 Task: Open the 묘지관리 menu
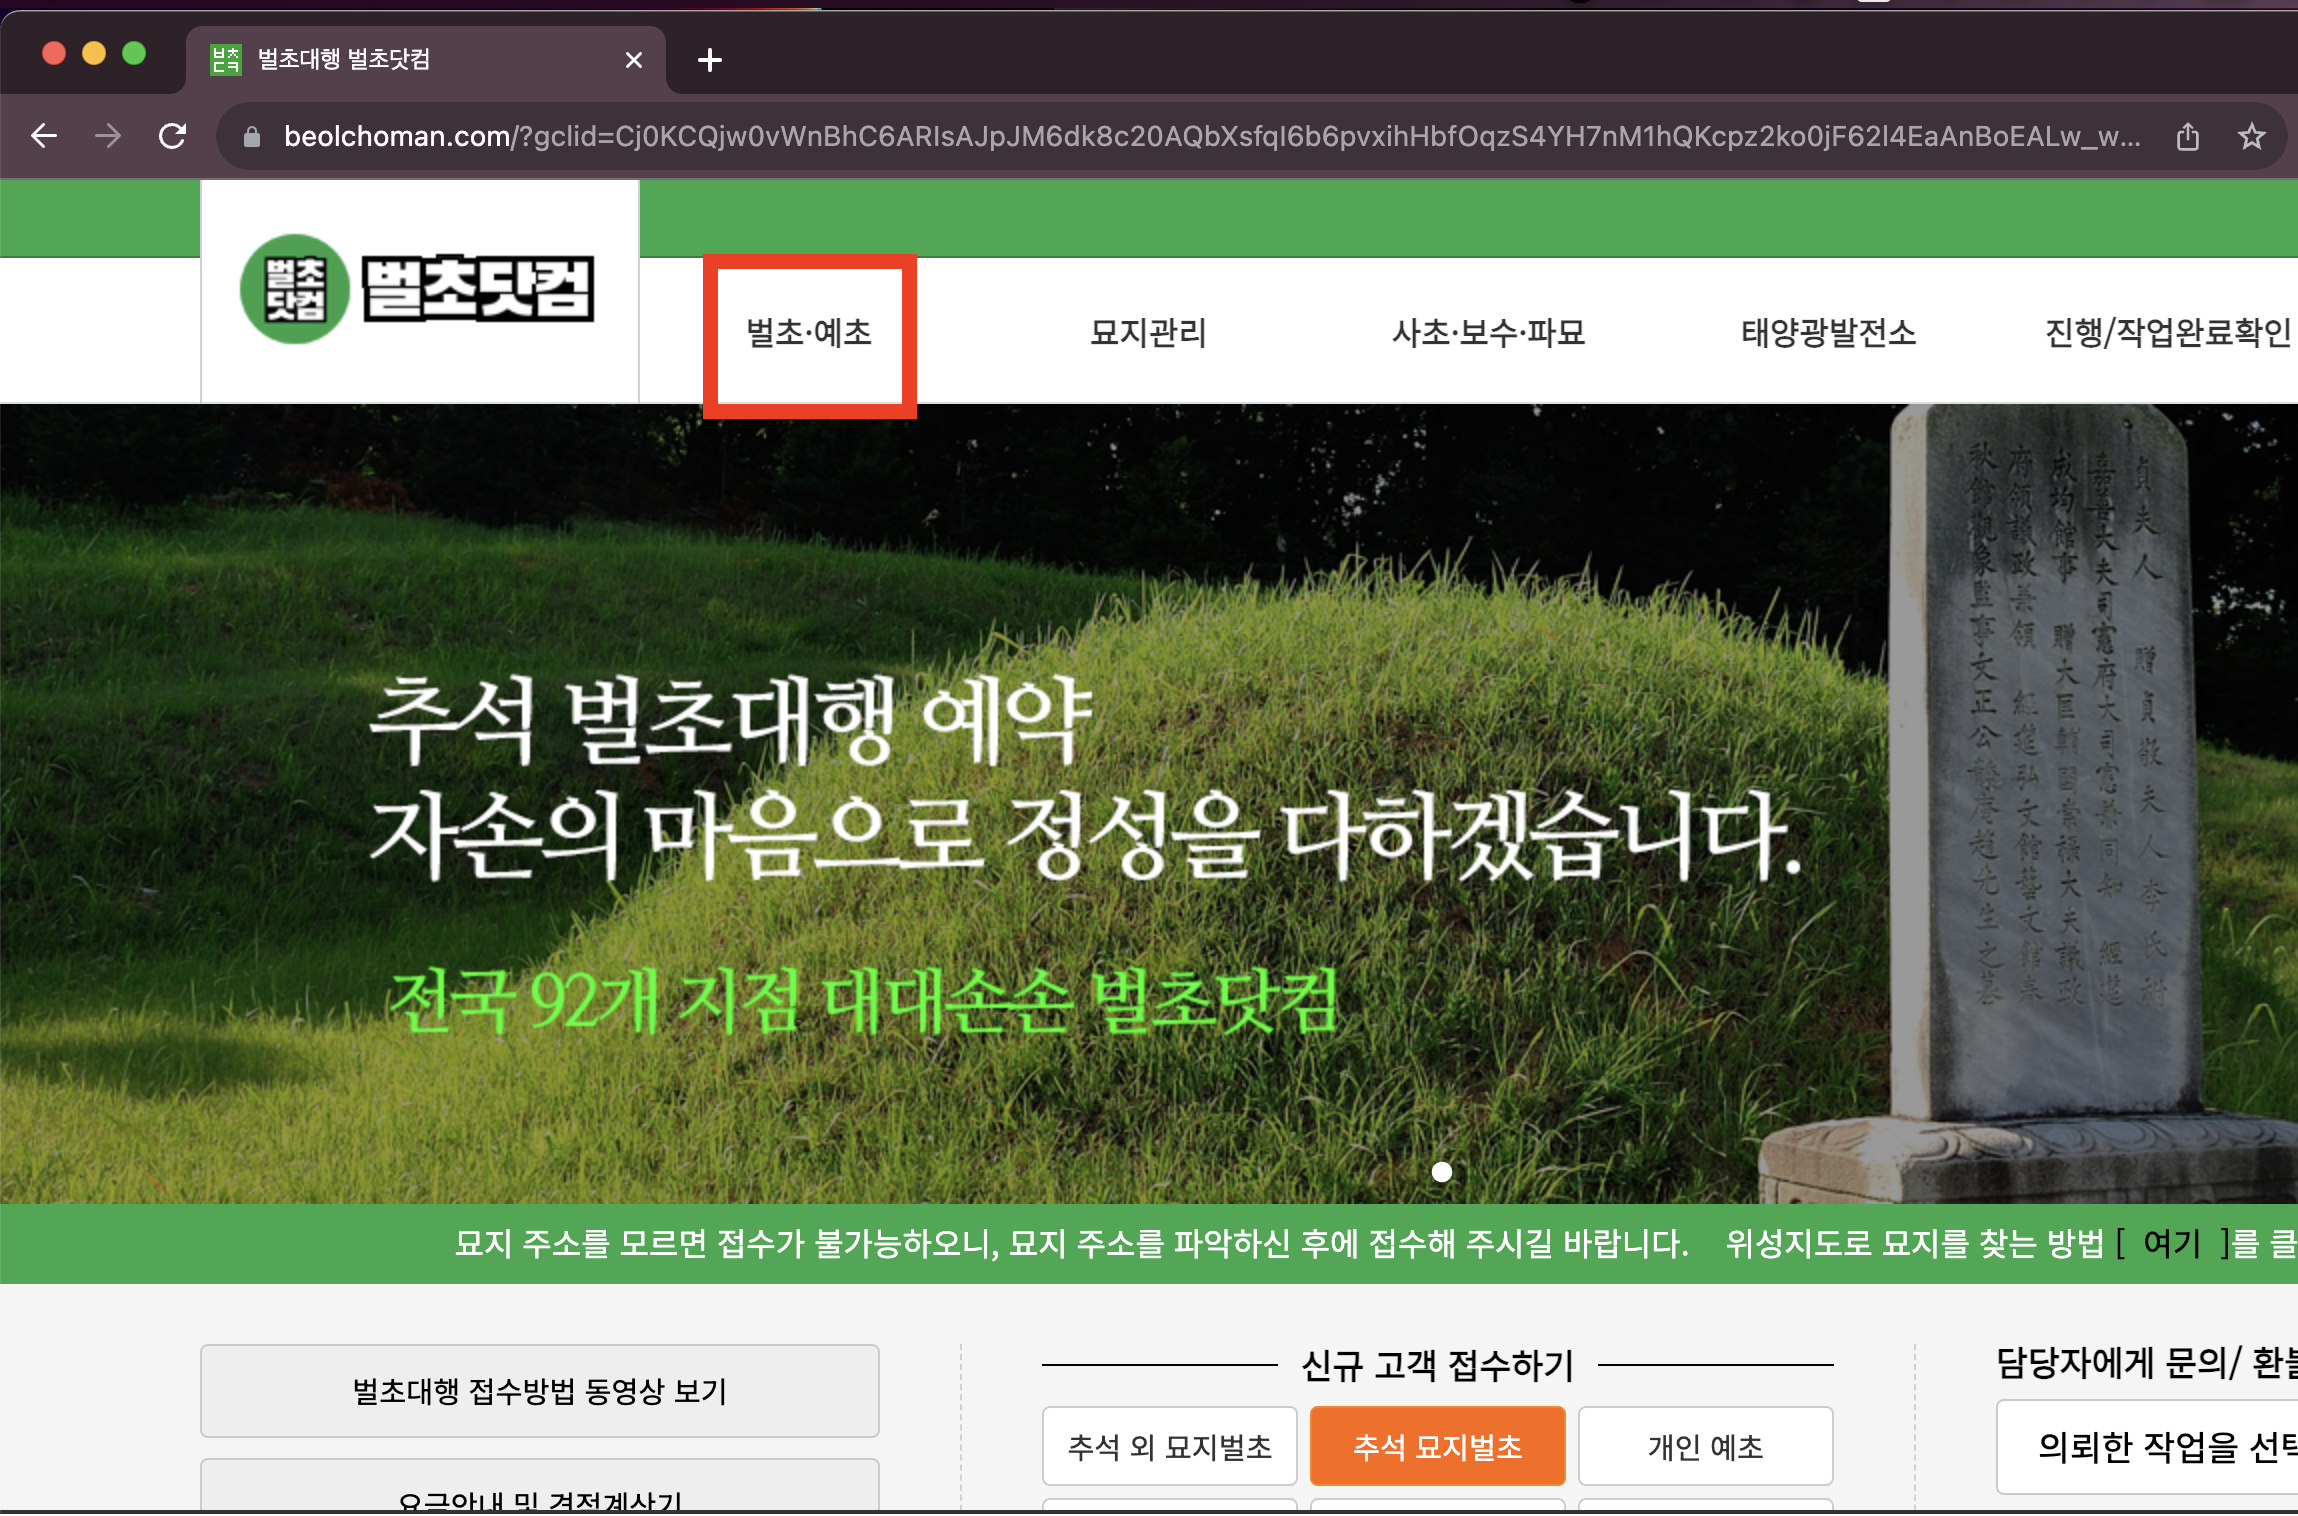click(x=1148, y=333)
